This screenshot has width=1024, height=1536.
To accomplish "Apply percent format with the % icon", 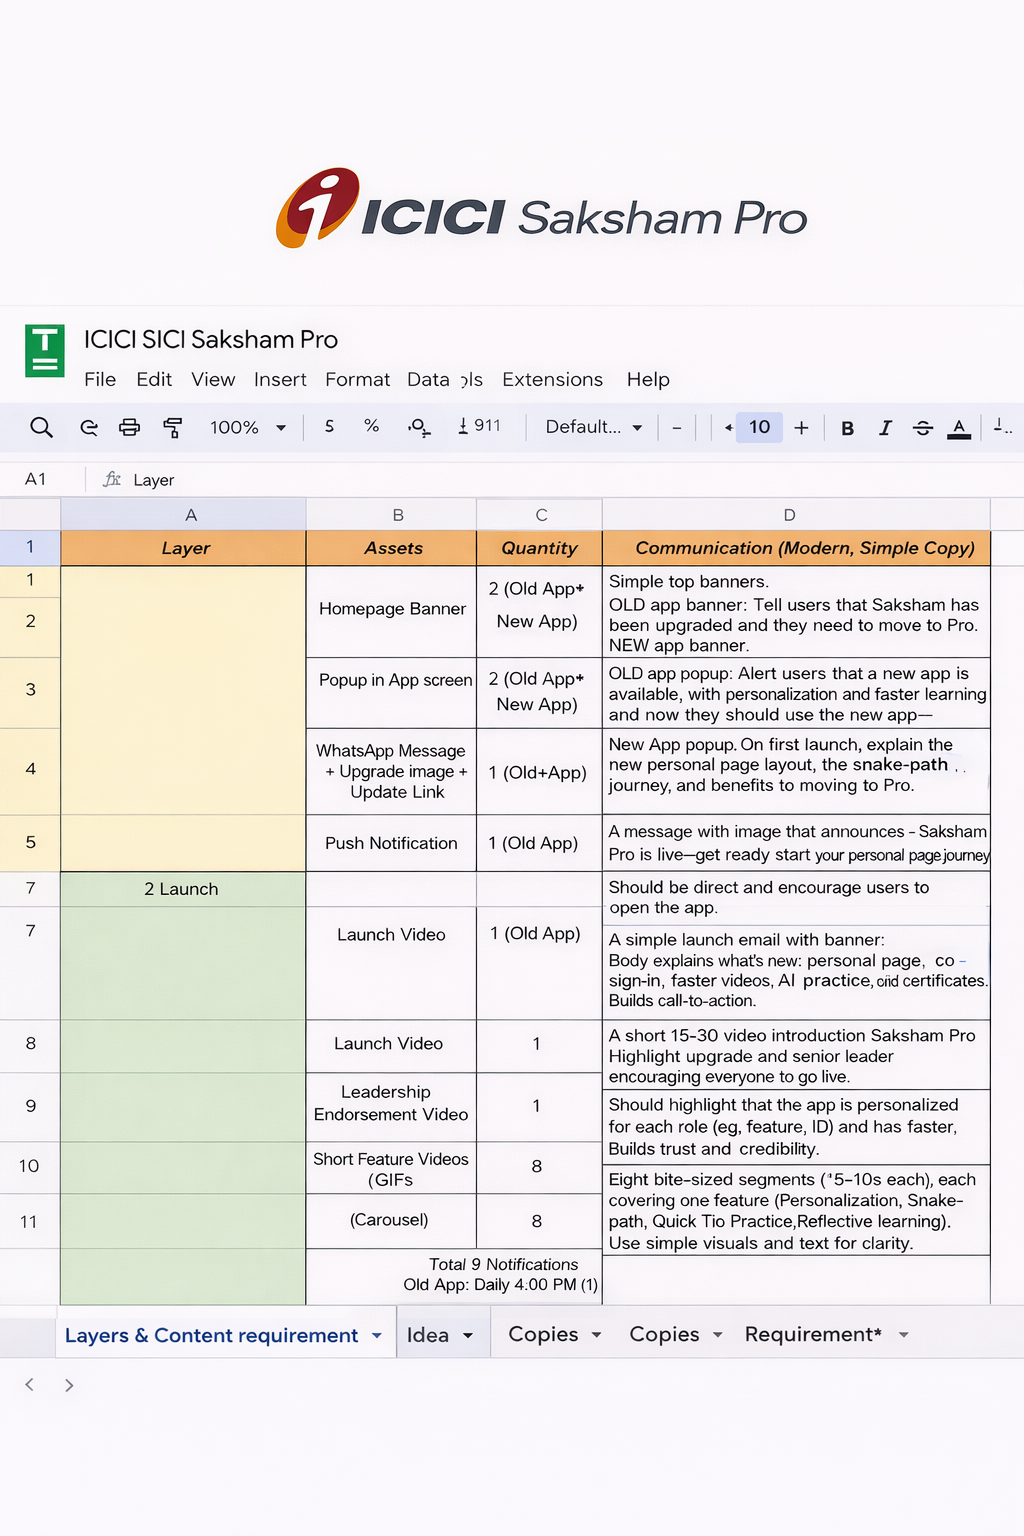I will pos(371,426).
